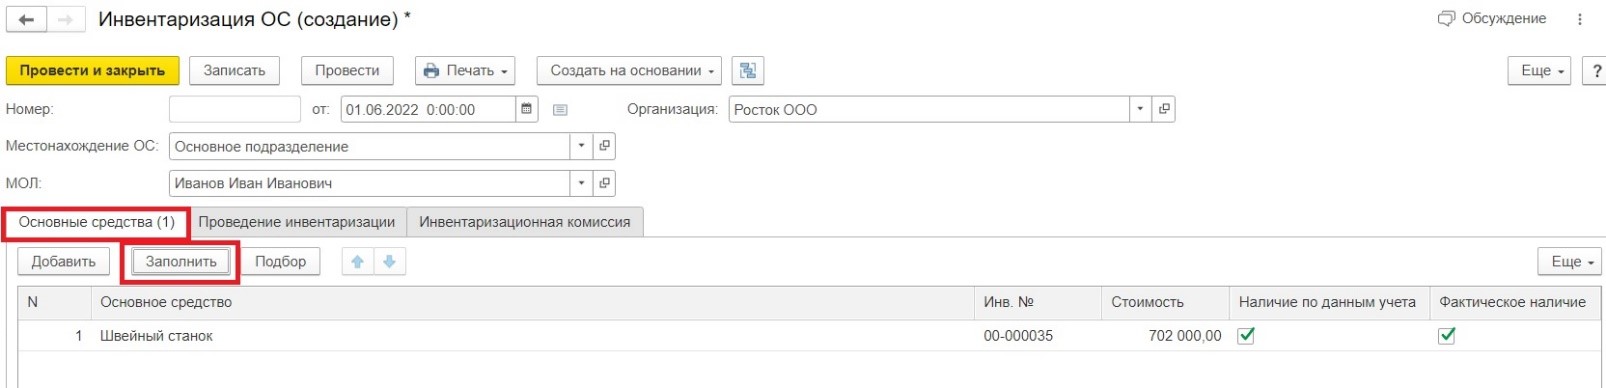The height and width of the screenshot is (388, 1606).
Task: Switch to Инвентаризационная комиссия tab
Action: [x=524, y=222]
